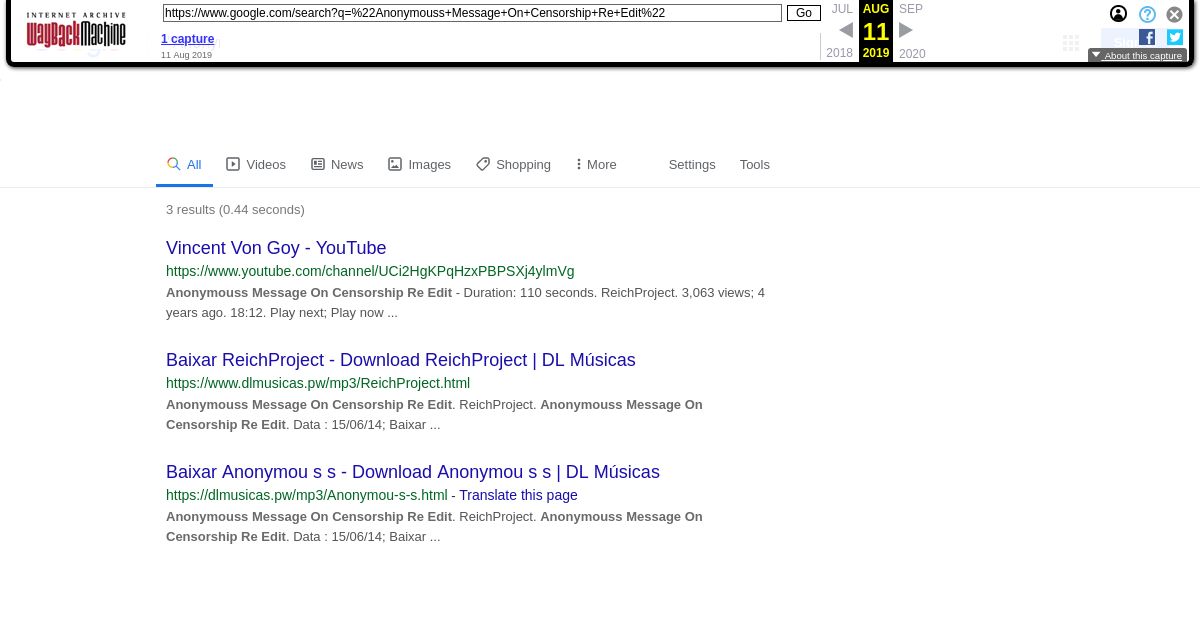
Task: Switch to the News tab
Action: 337,164
